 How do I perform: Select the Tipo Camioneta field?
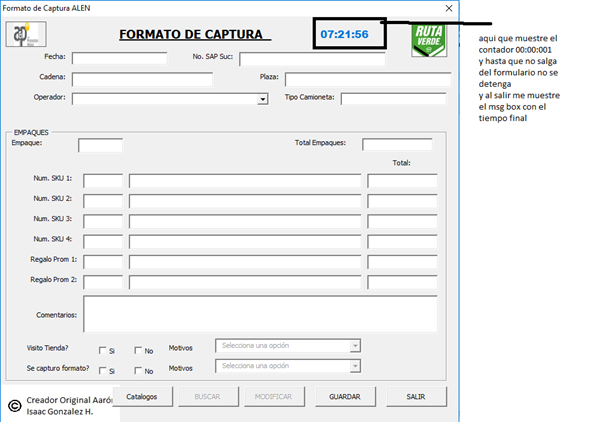click(393, 99)
